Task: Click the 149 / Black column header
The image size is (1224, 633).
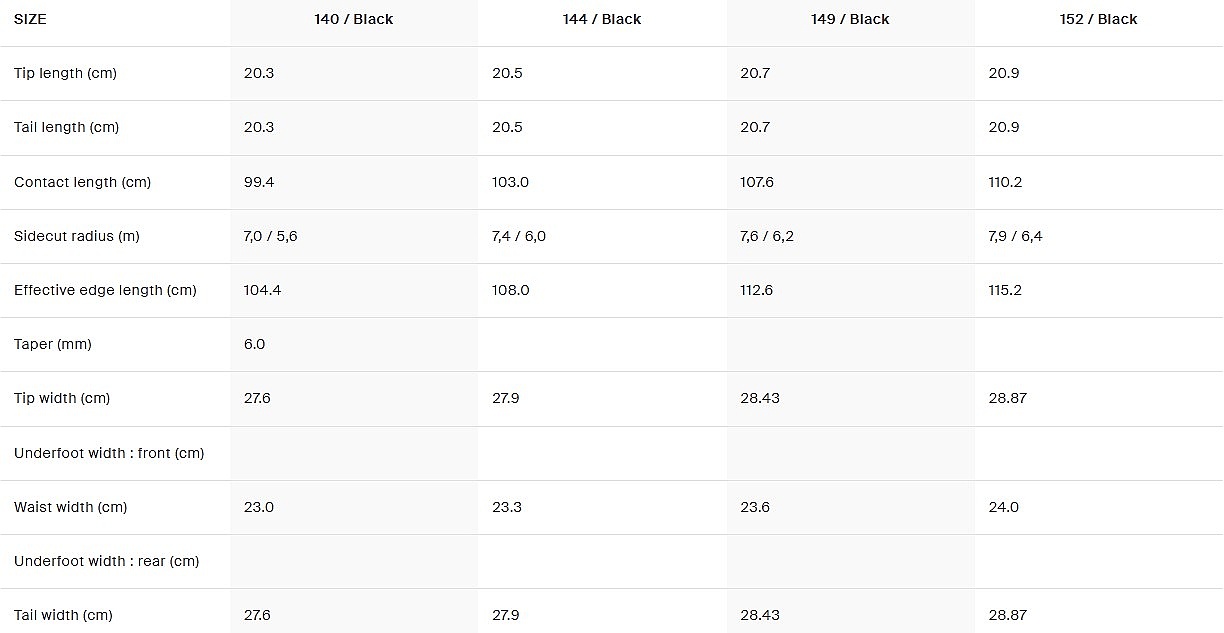Action: 850,19
